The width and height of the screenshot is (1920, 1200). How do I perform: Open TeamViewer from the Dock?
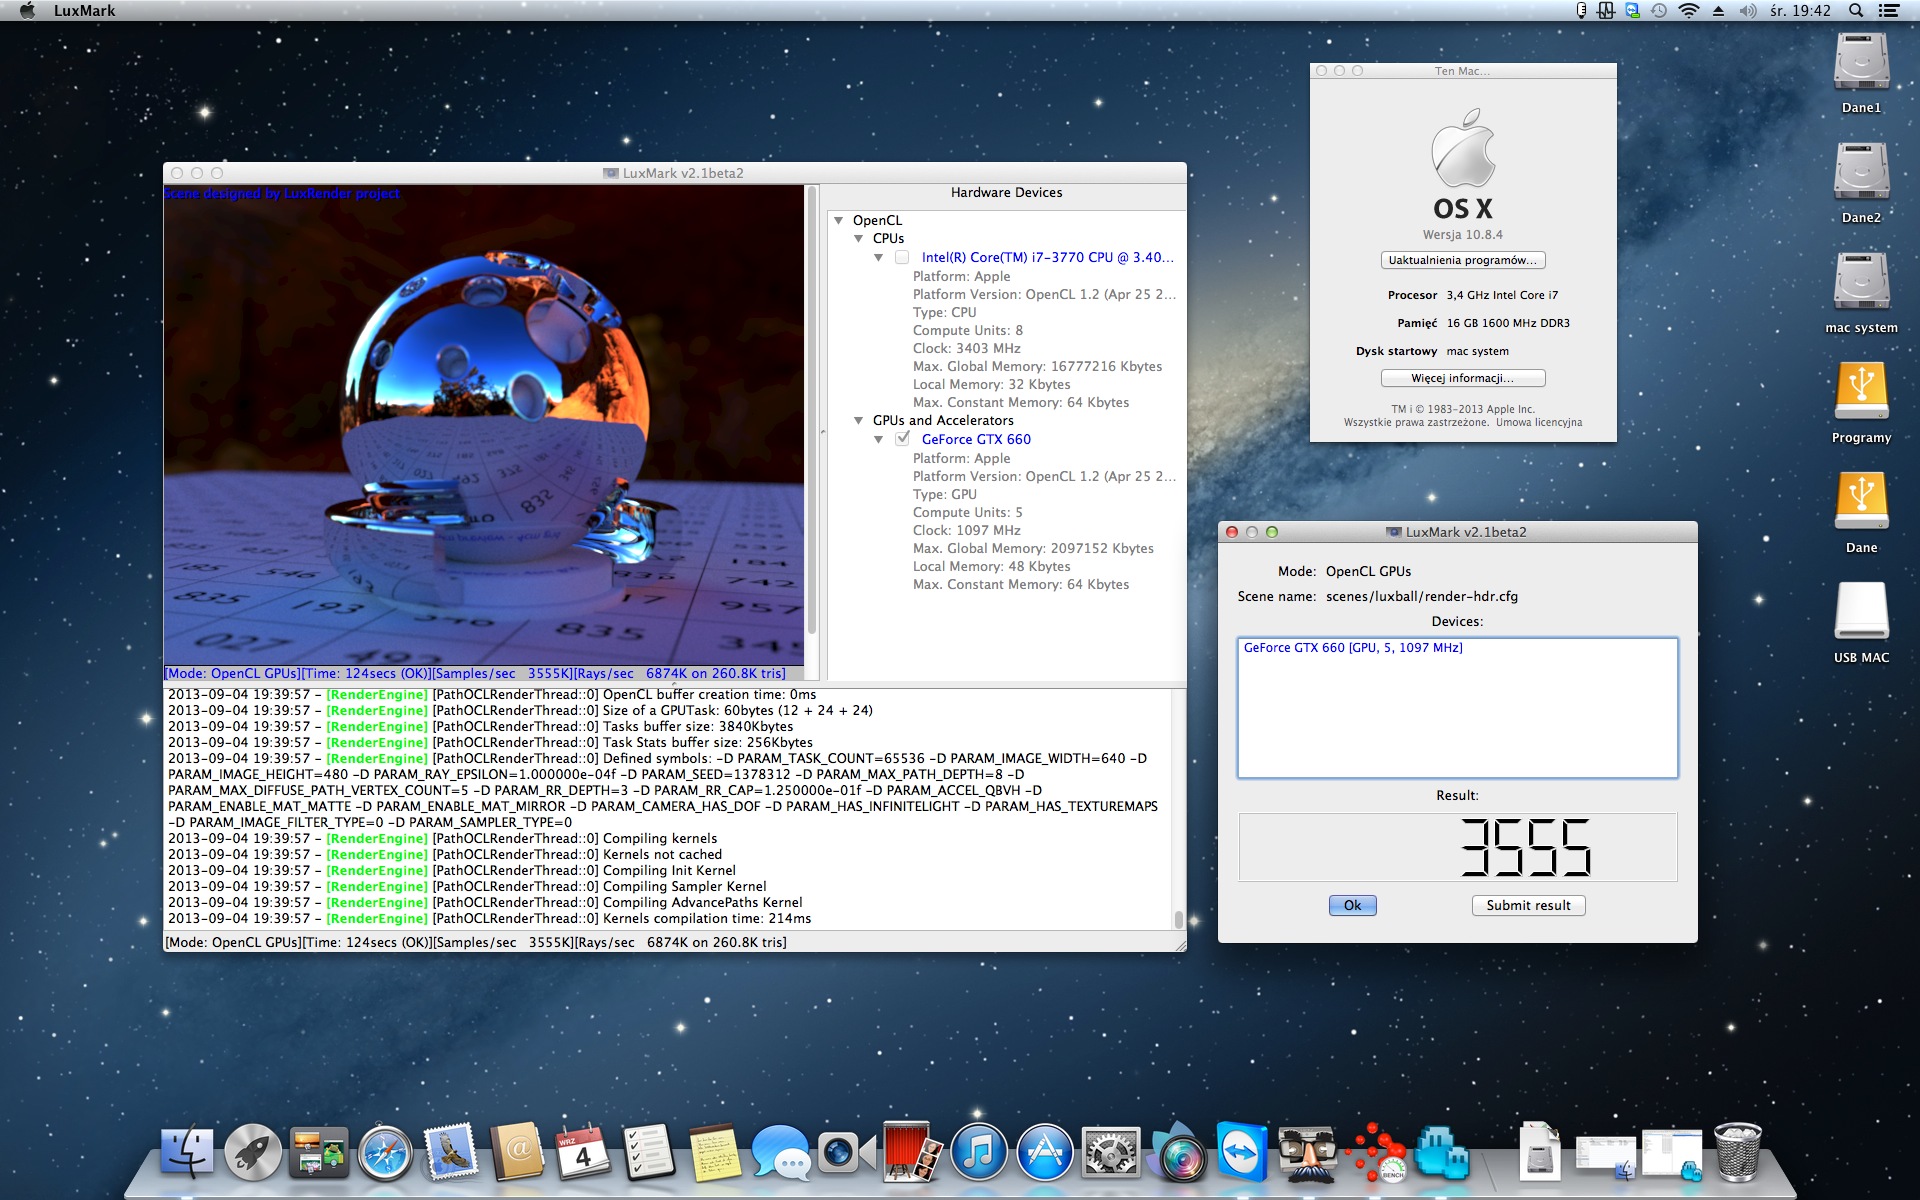point(1242,1152)
